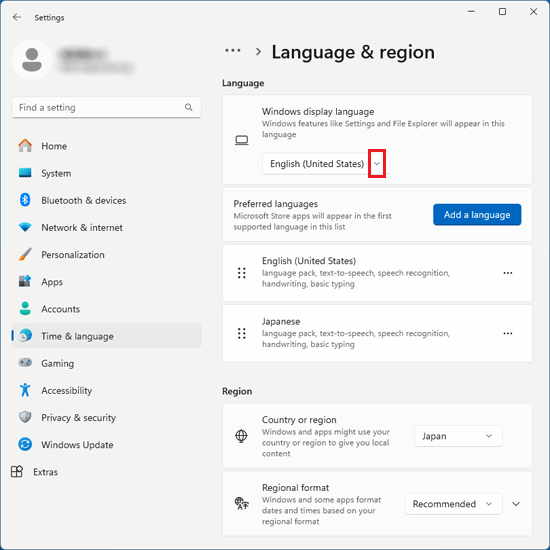The height and width of the screenshot is (550, 550).
Task: Close the Settings window
Action: (533, 12)
